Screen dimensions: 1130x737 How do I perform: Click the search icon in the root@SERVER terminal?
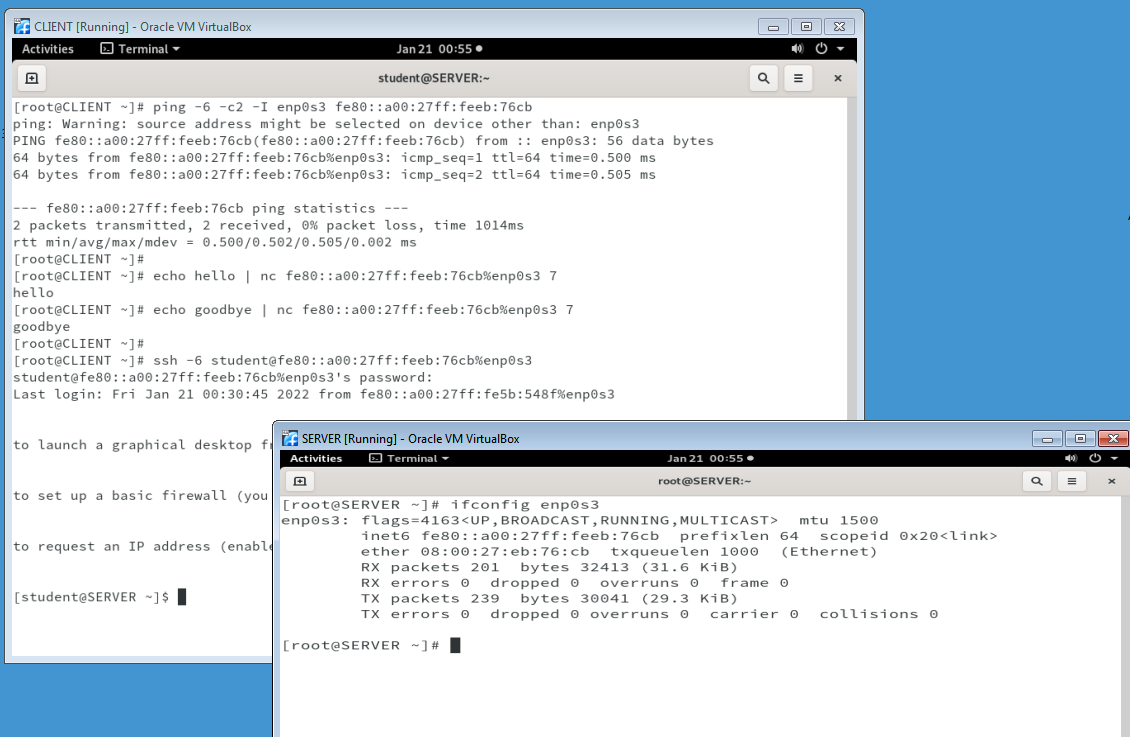[x=1038, y=481]
